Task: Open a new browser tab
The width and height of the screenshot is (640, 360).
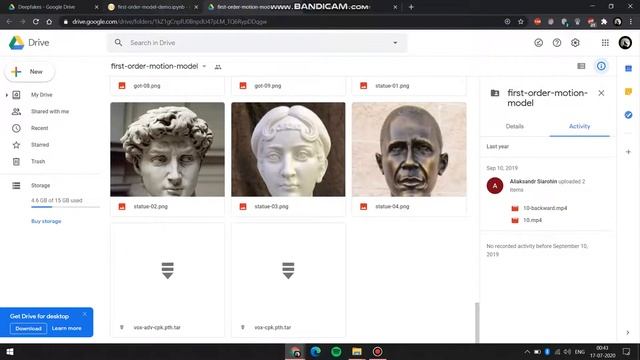Action: (x=411, y=7)
